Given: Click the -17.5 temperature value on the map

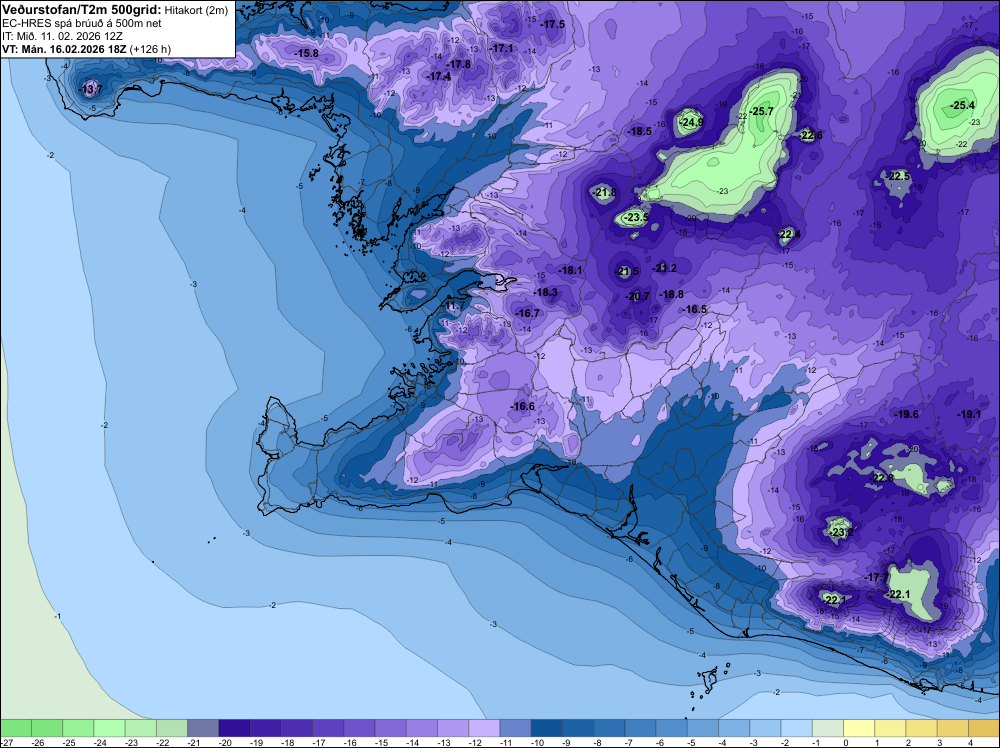Looking at the screenshot, I should [x=552, y=24].
